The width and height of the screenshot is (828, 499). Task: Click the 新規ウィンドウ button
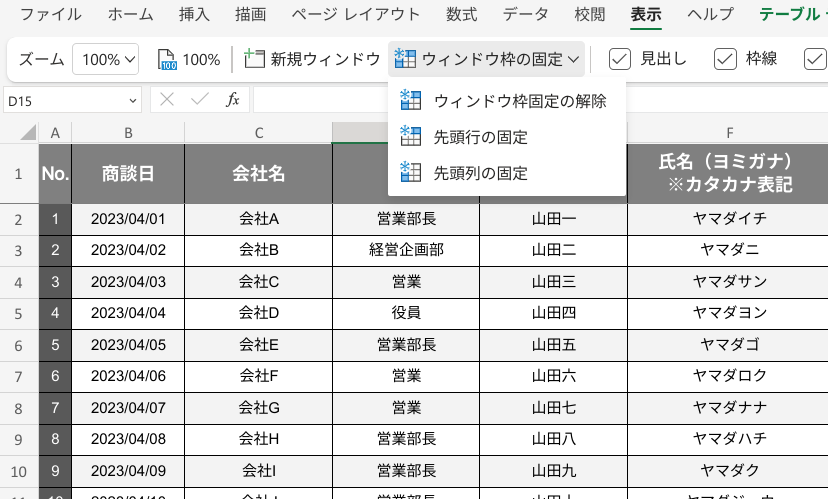click(312, 59)
